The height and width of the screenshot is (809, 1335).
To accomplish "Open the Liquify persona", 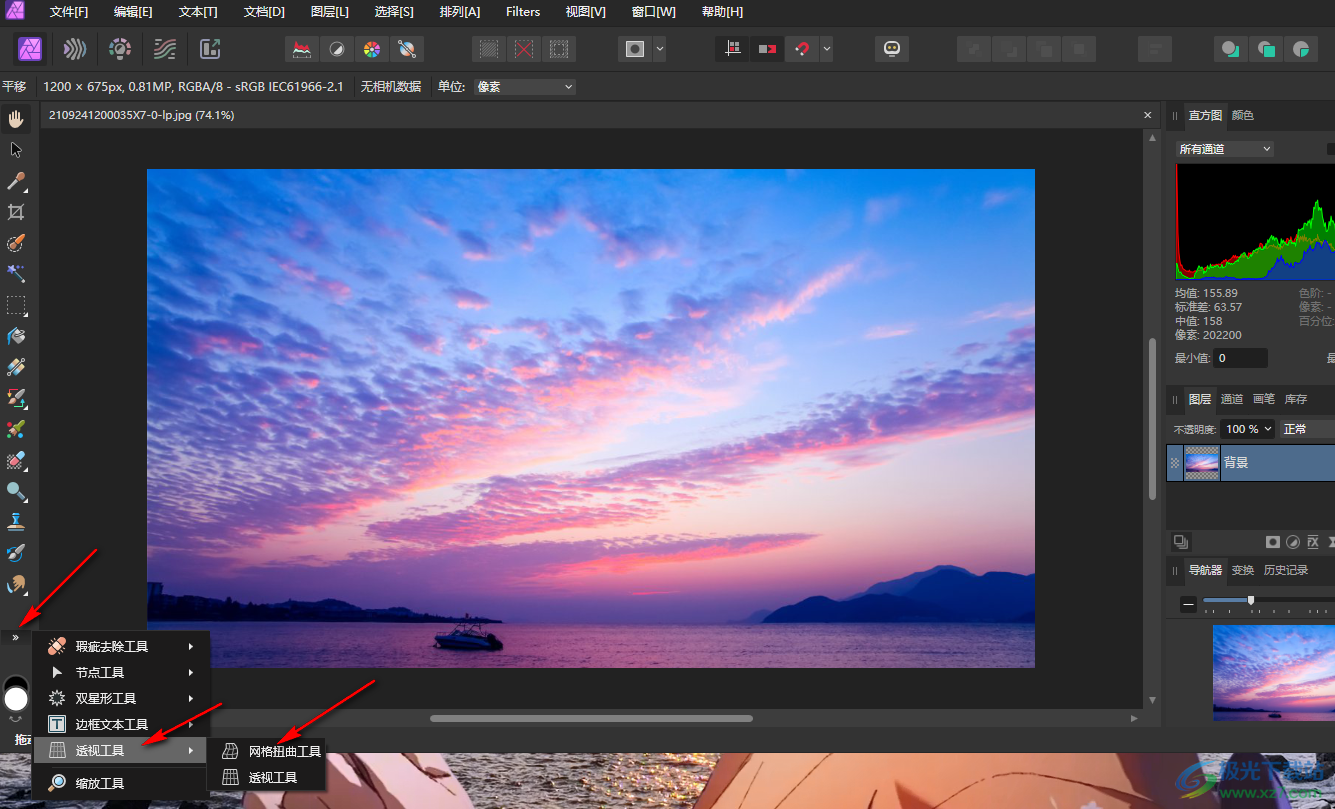I will click(74, 48).
